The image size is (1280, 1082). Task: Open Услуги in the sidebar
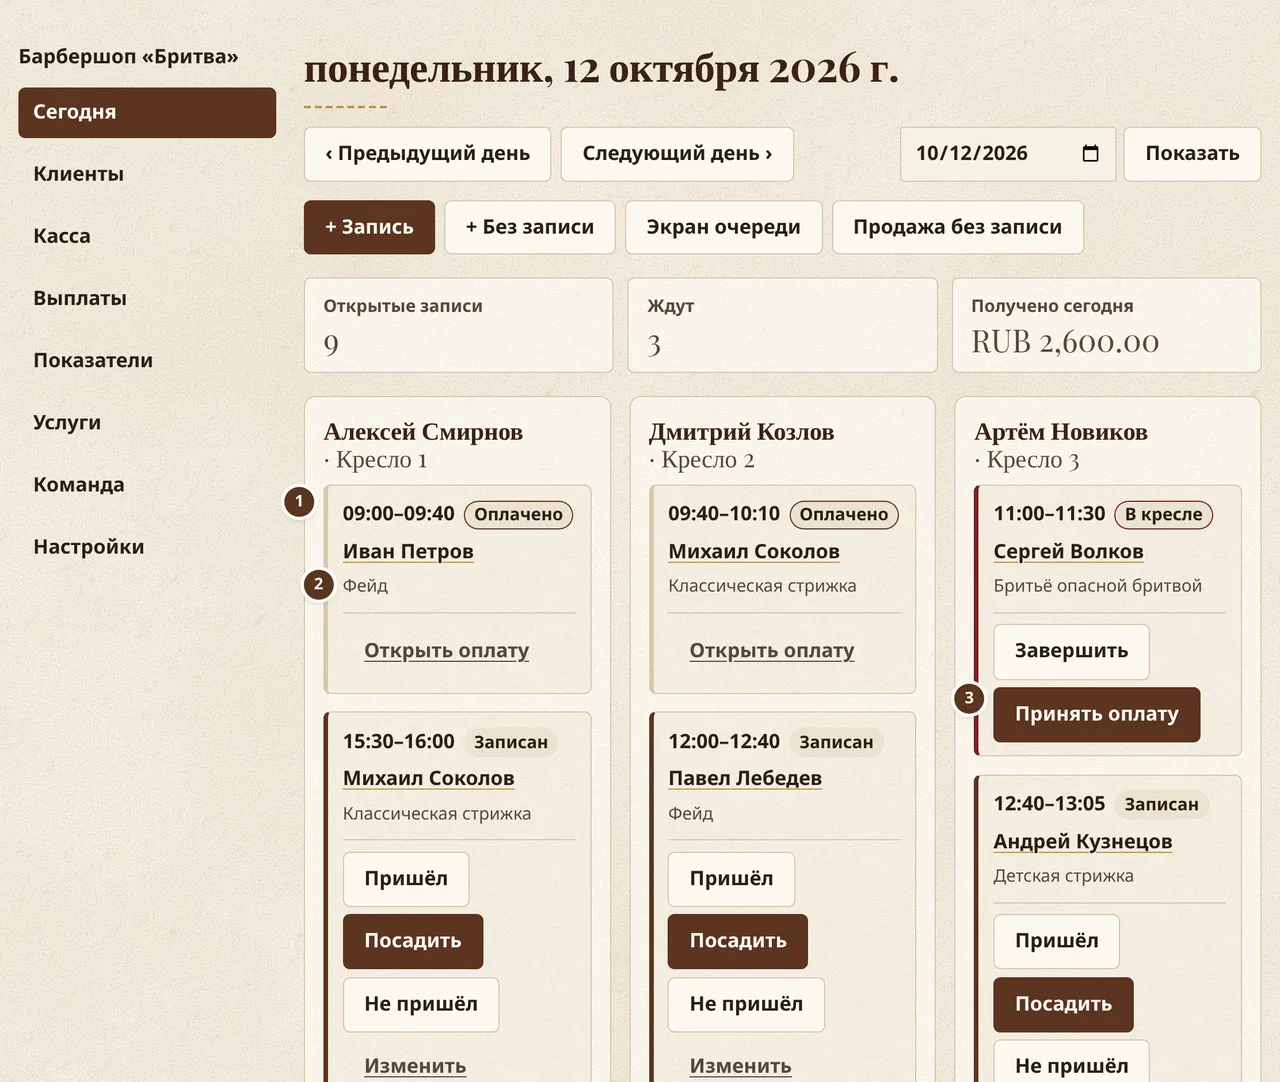pos(147,422)
